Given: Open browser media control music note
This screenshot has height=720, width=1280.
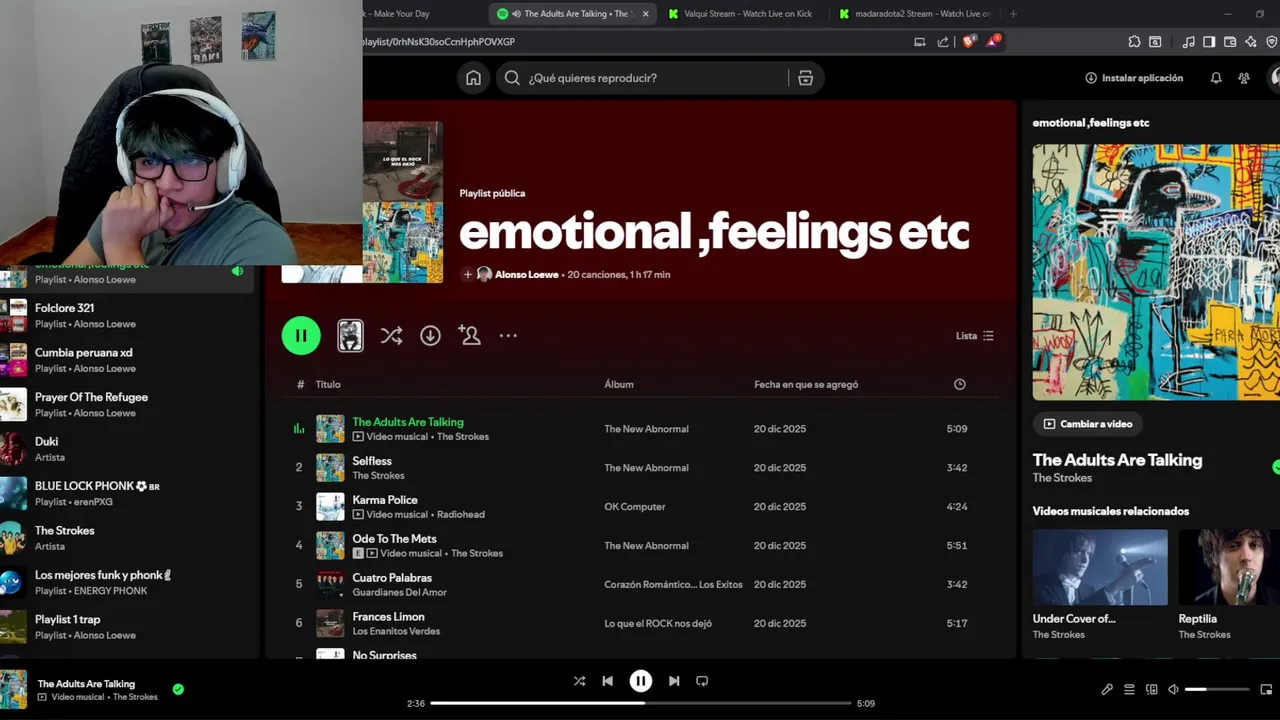Looking at the screenshot, I should [x=1188, y=42].
